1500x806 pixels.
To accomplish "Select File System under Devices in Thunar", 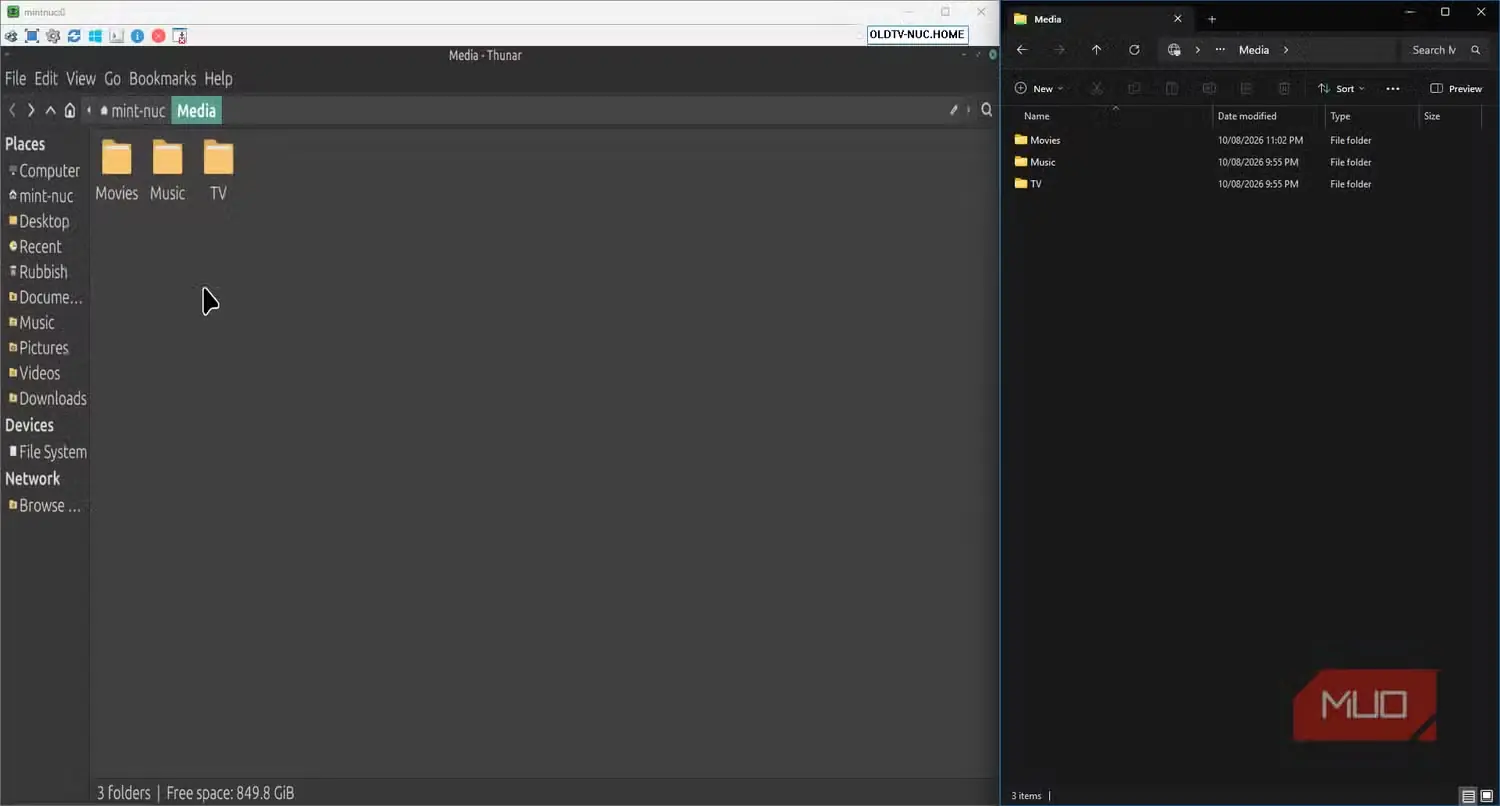I will [x=47, y=452].
